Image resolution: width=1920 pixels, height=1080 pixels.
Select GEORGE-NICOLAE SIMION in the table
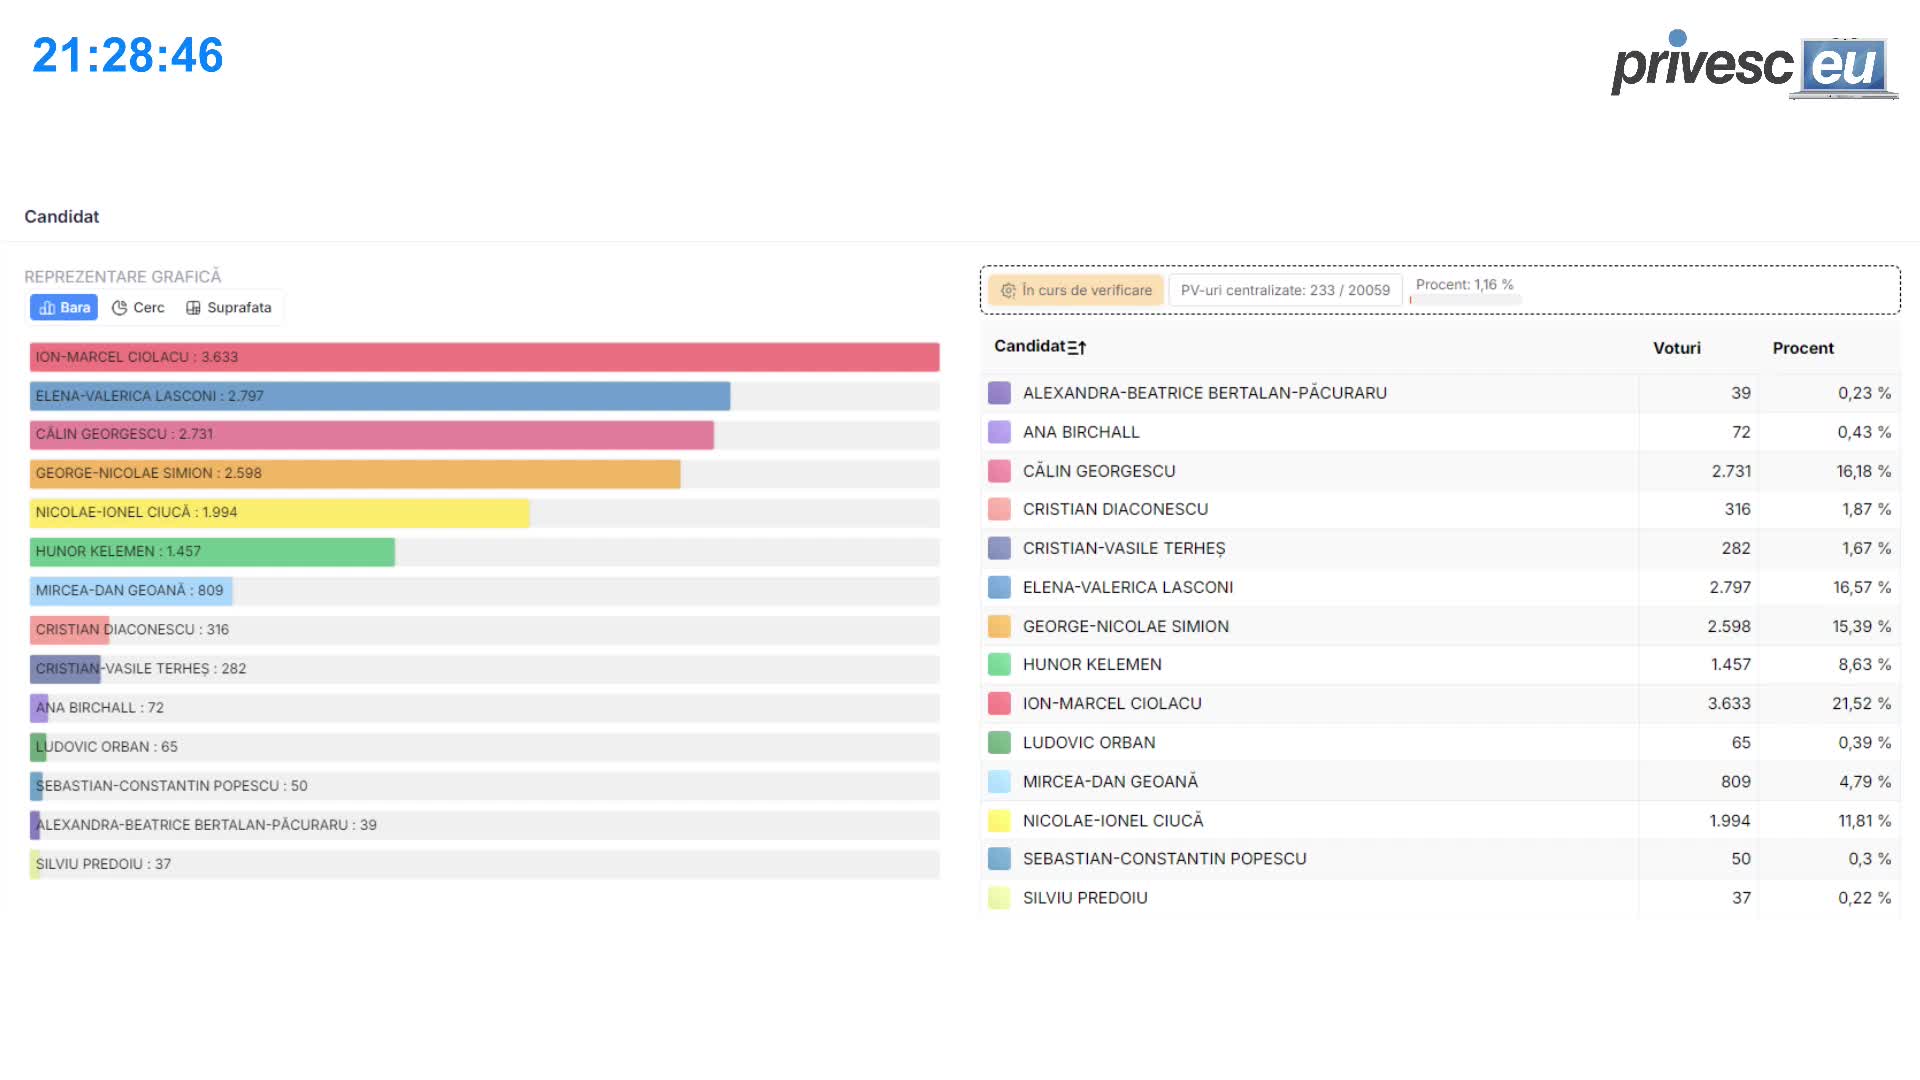pyautogui.click(x=1126, y=626)
